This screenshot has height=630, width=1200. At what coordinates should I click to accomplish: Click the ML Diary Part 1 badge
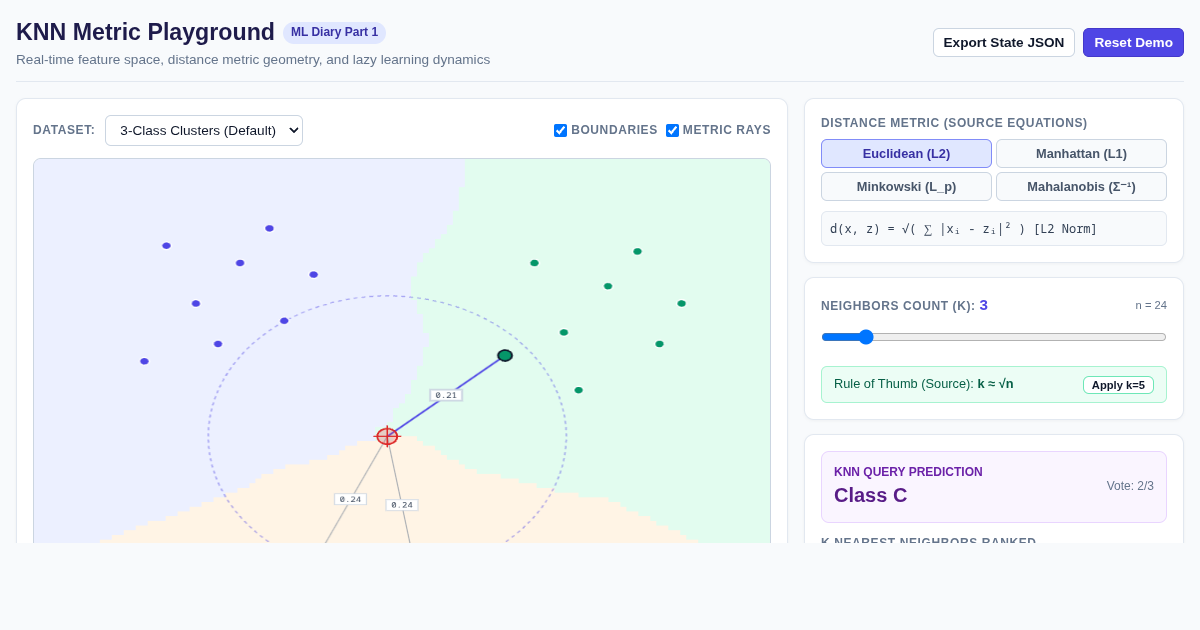[x=334, y=32]
